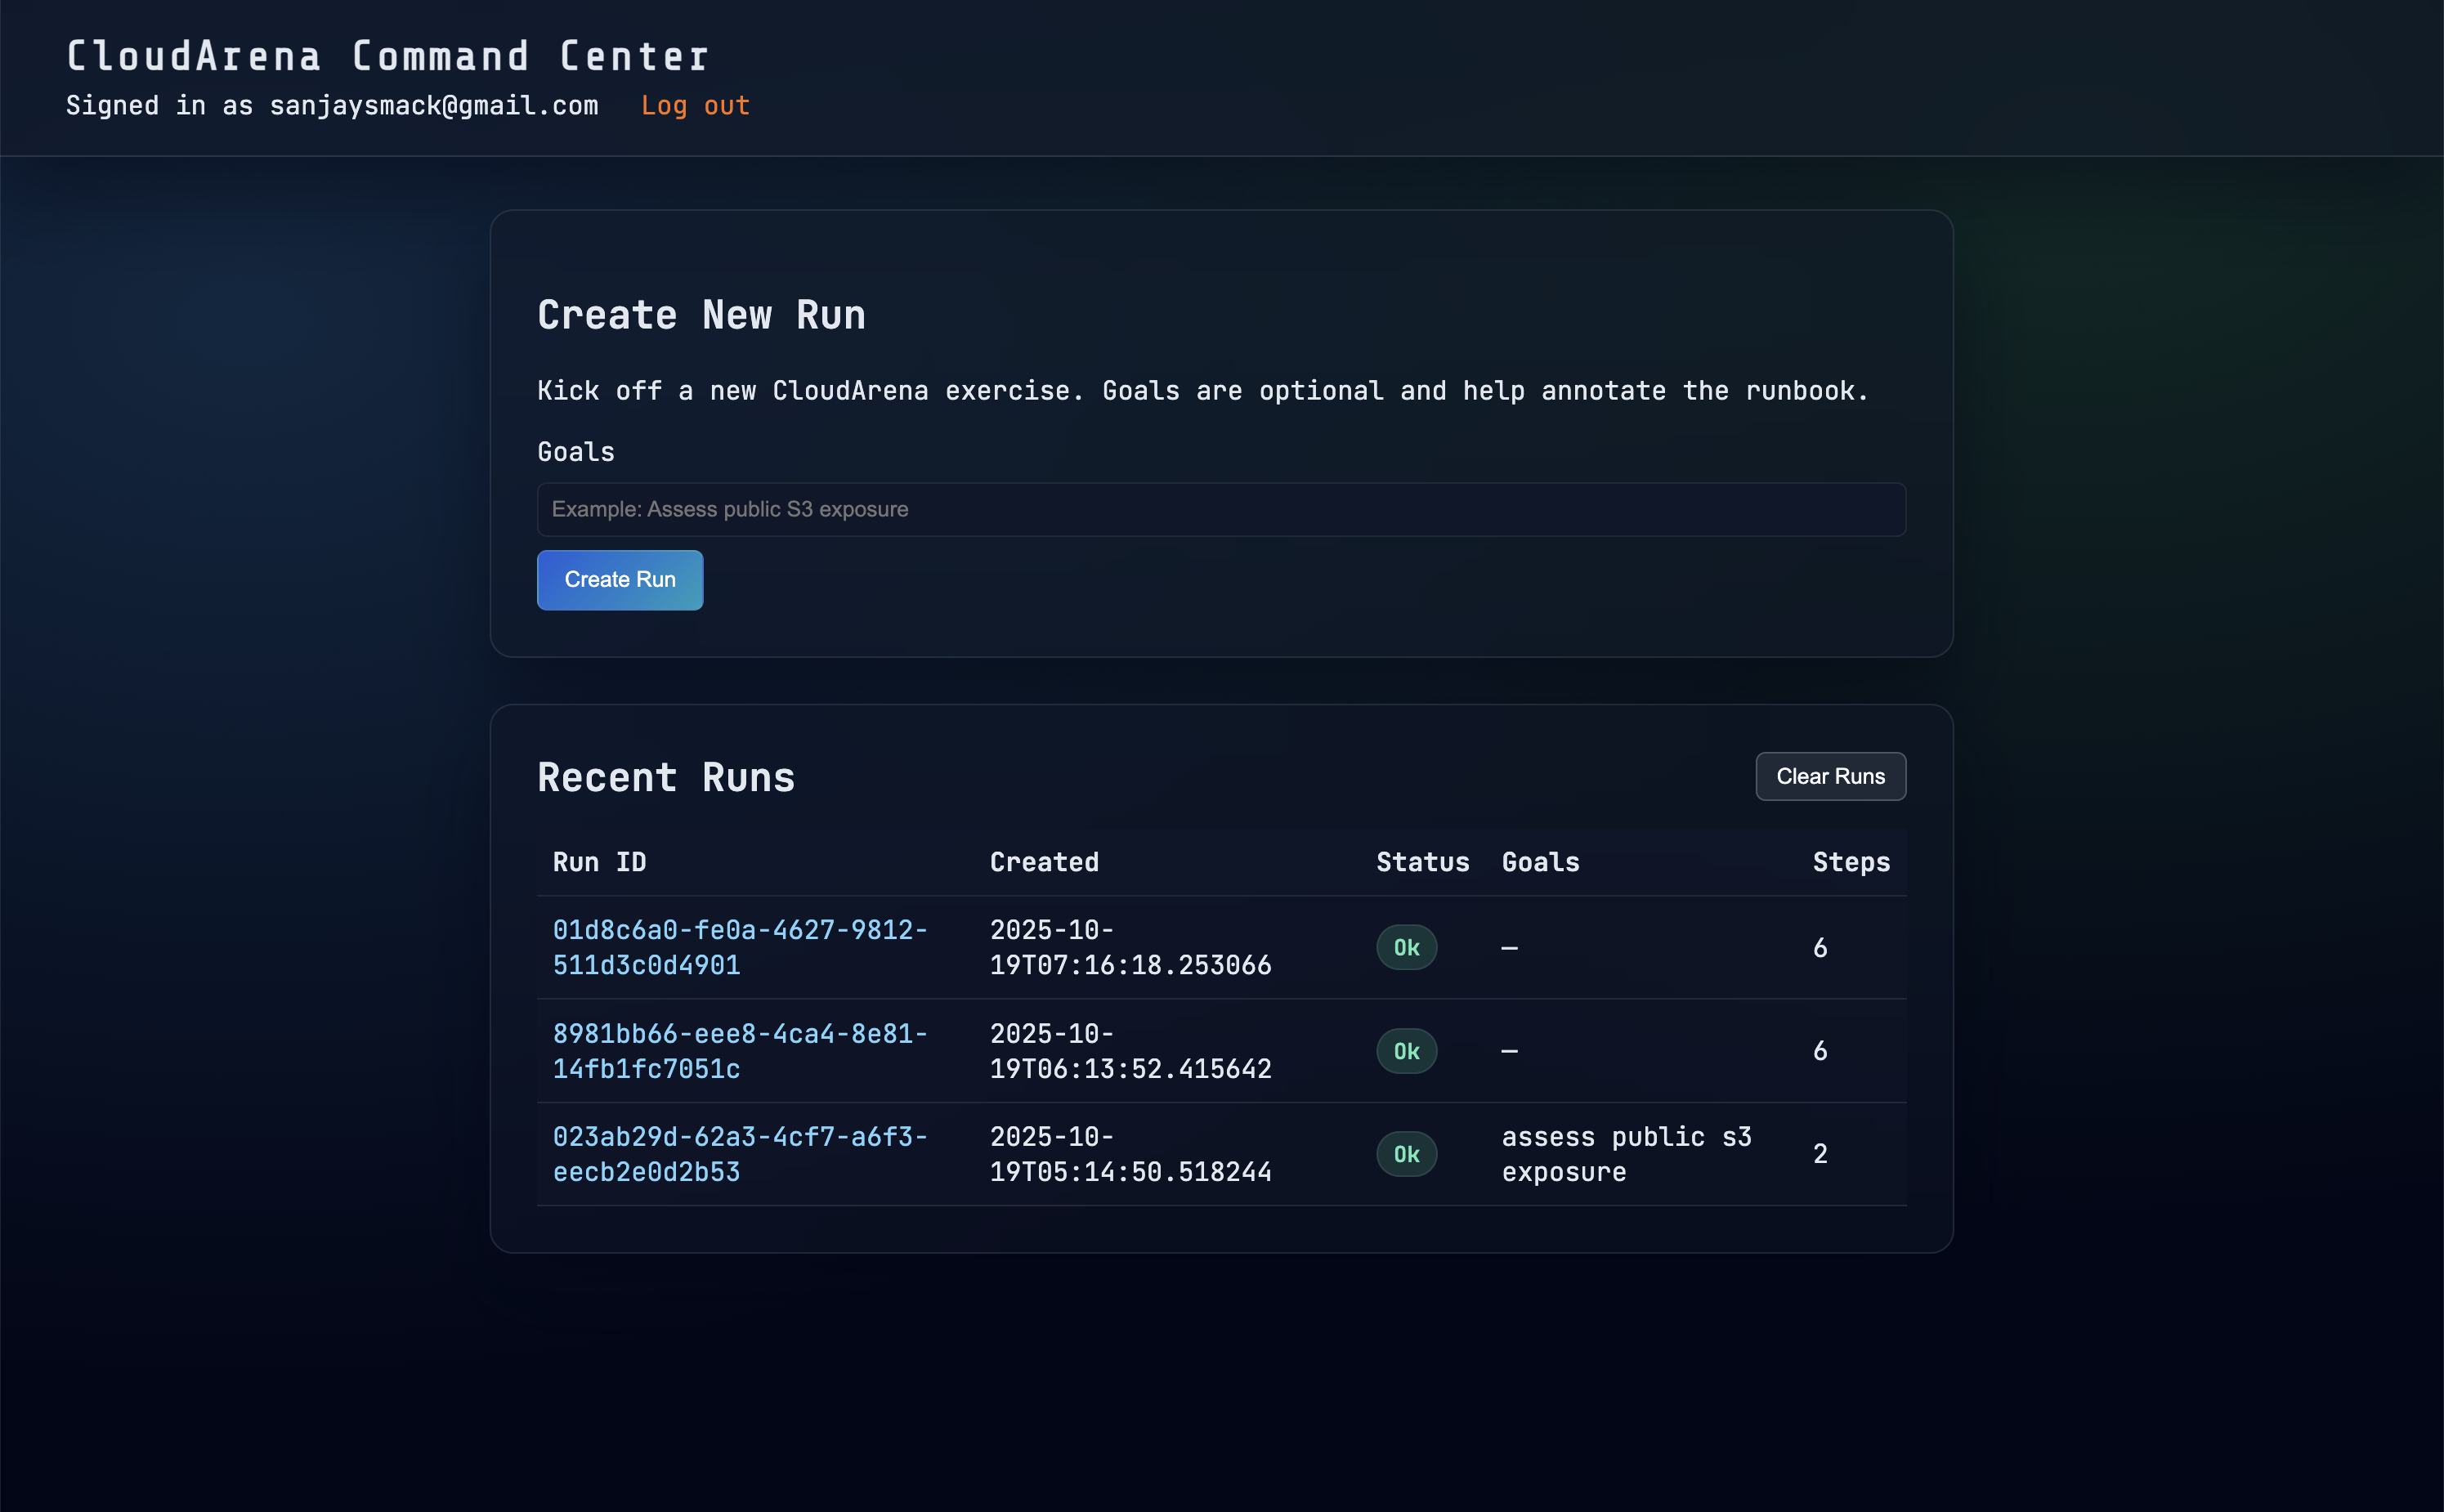Click the CloudArena Command Center title
Viewport: 2444px width, 1512px height.
pyautogui.click(x=388, y=56)
